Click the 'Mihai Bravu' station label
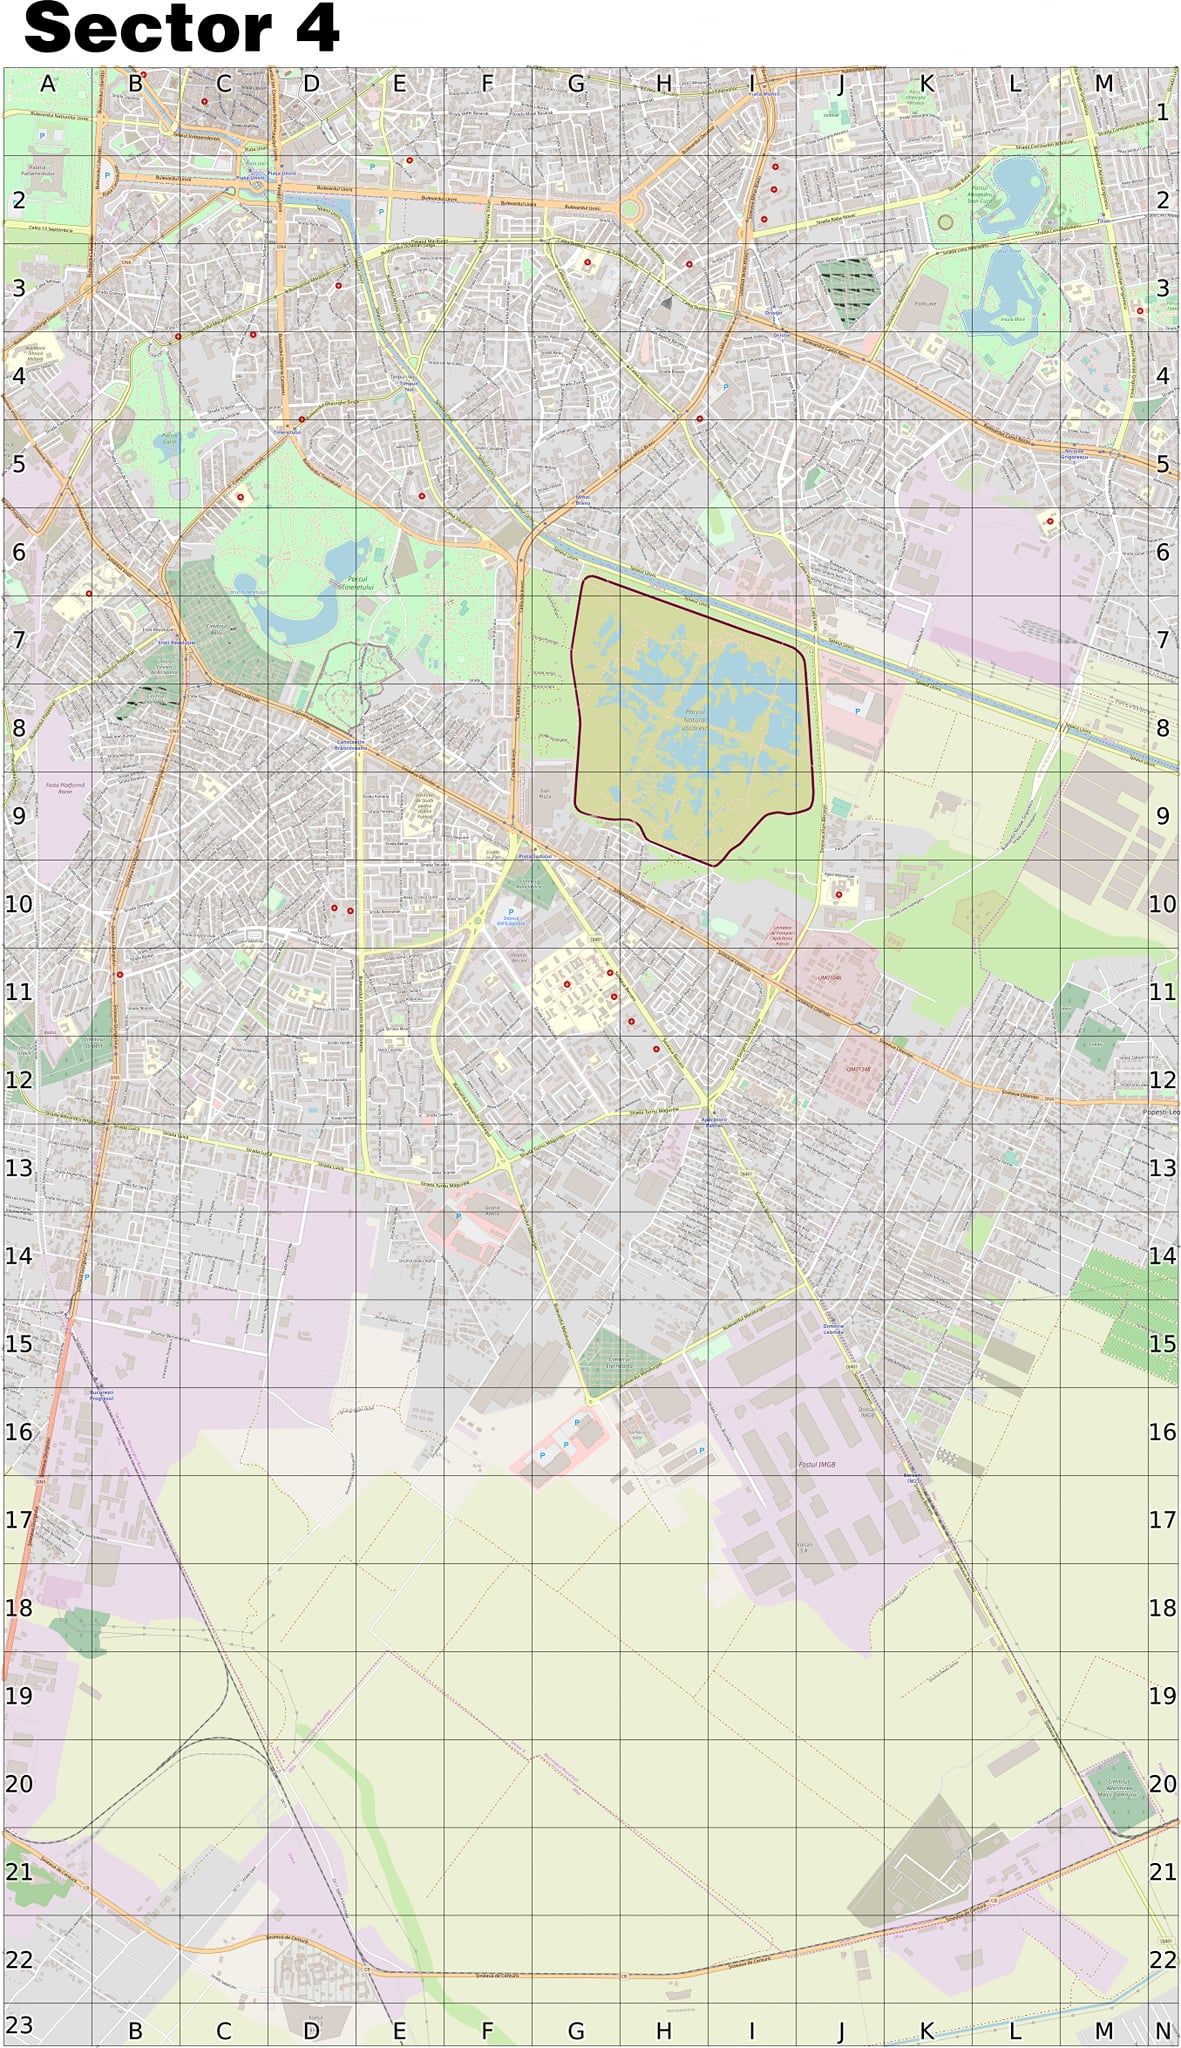The width and height of the screenshot is (1181, 2048). (x=583, y=500)
